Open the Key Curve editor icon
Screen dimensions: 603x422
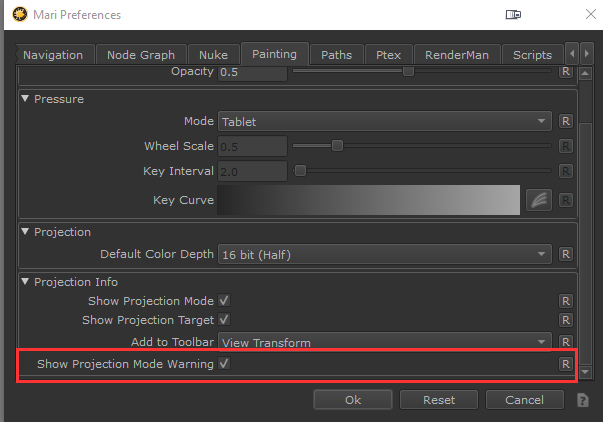tap(538, 200)
